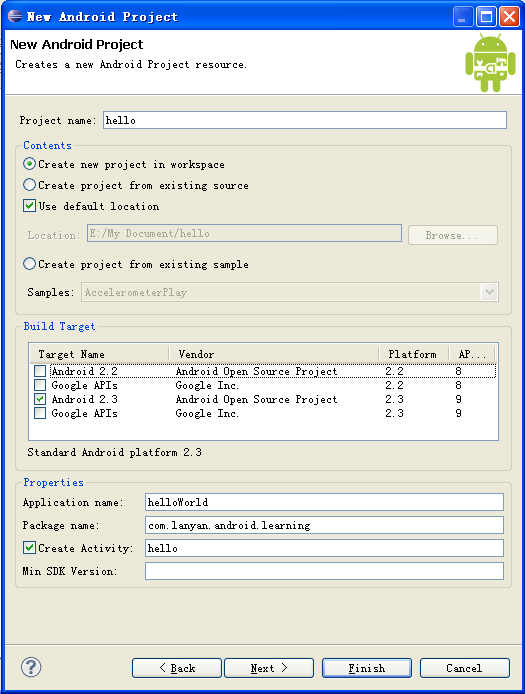
Task: Toggle the Create Activity checkbox
Action: pos(30,548)
